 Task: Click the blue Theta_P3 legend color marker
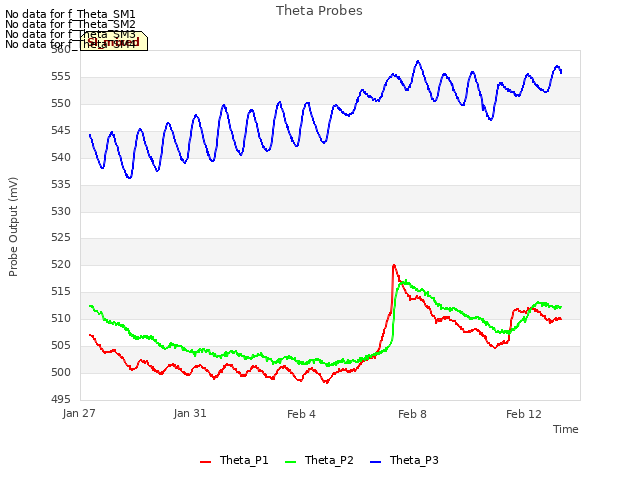click(x=375, y=462)
